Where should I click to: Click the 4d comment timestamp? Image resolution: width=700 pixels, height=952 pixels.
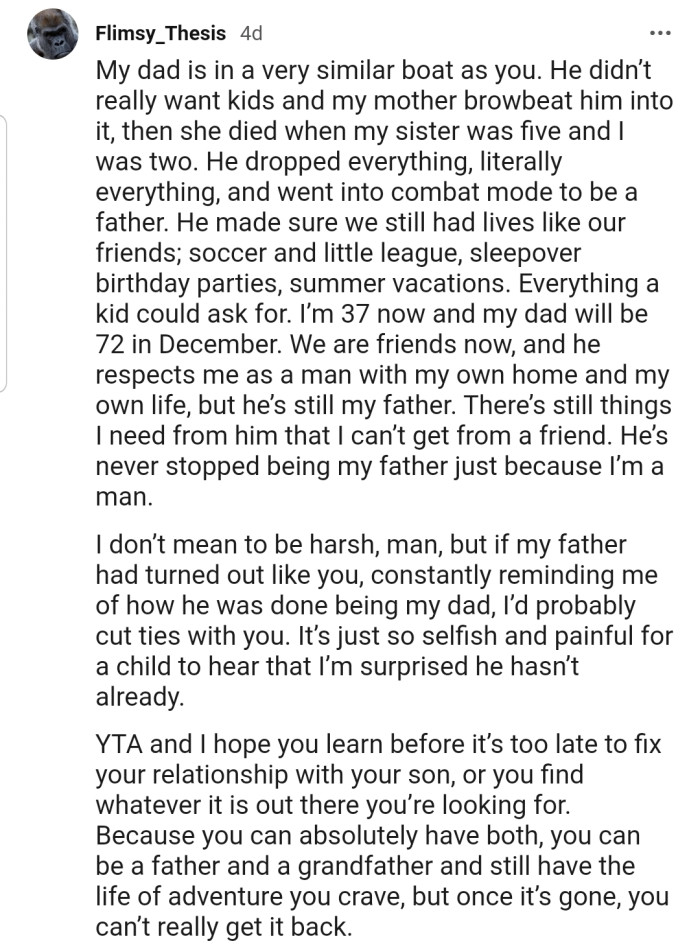[251, 33]
